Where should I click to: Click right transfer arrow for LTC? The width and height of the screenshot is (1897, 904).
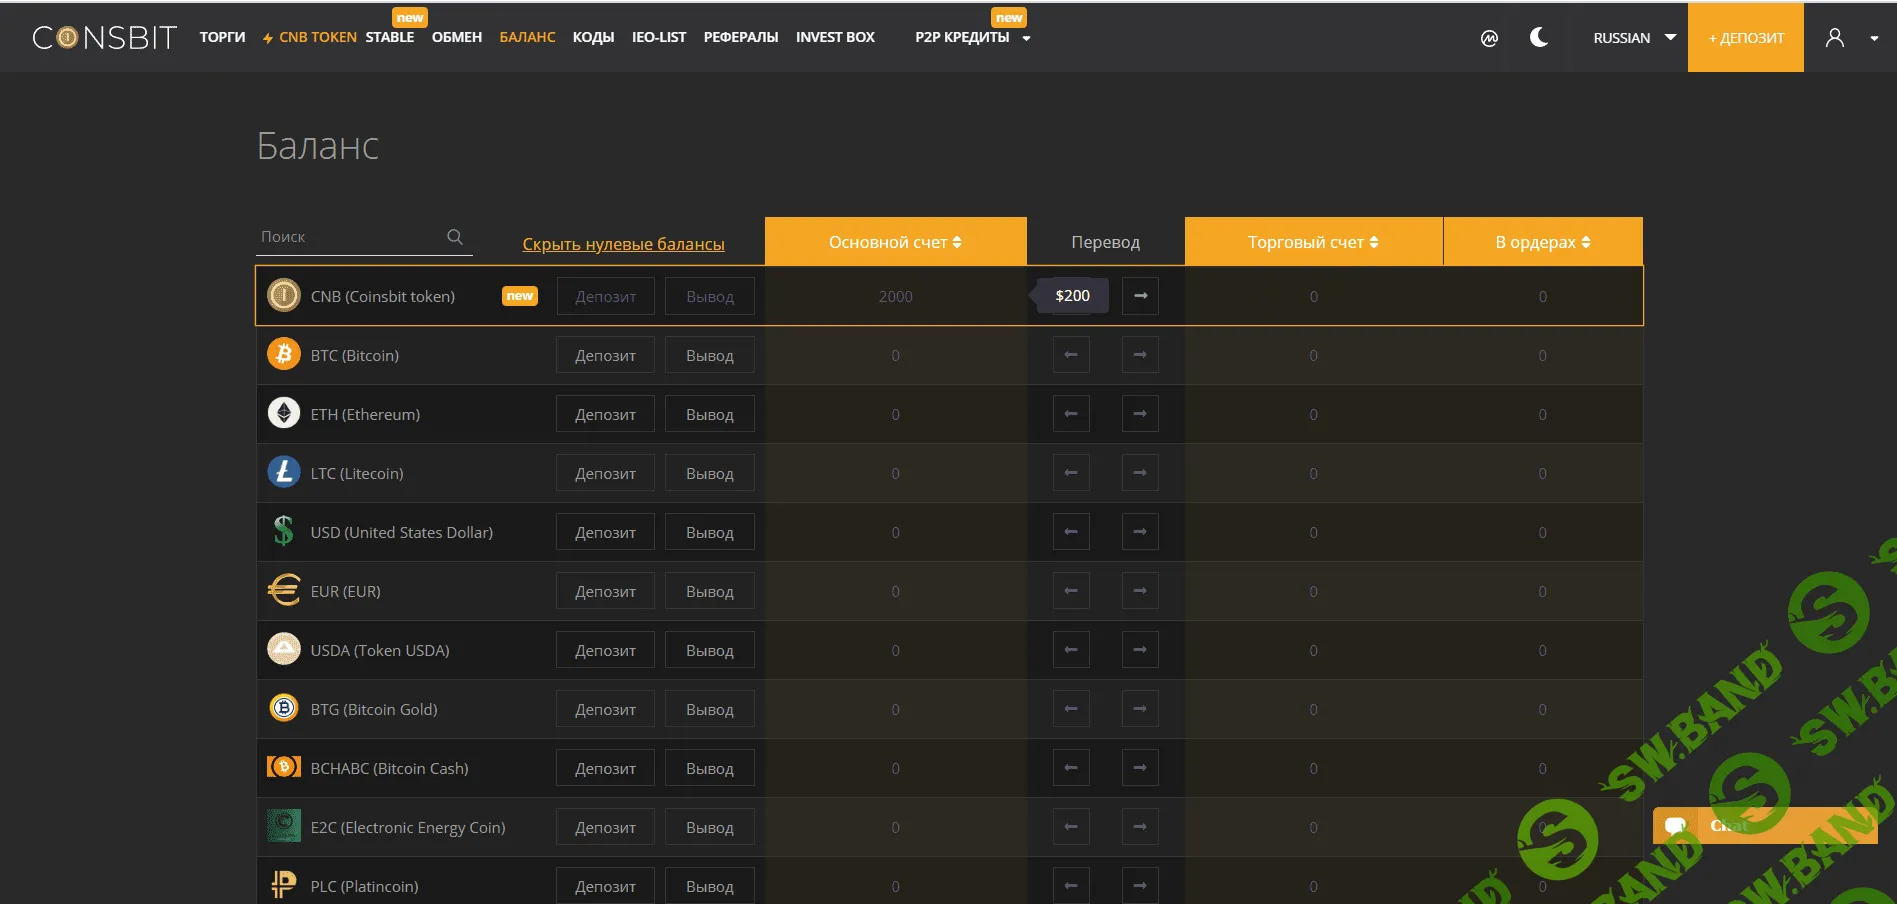(x=1140, y=473)
